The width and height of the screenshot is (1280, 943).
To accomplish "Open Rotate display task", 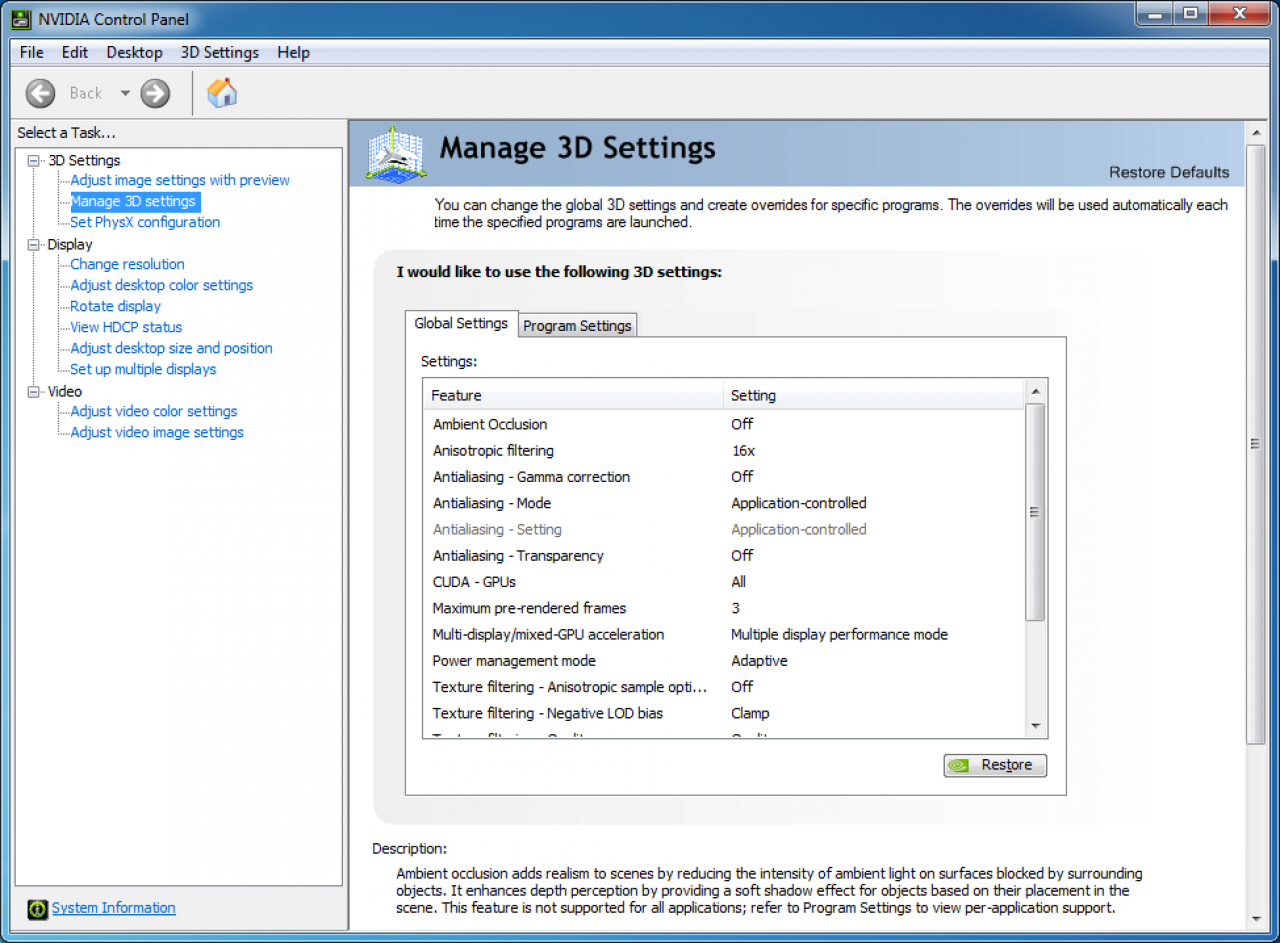I will pos(115,306).
